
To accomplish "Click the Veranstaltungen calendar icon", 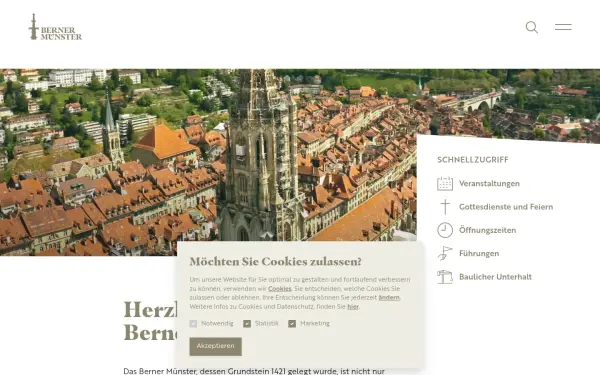I will click(x=445, y=184).
